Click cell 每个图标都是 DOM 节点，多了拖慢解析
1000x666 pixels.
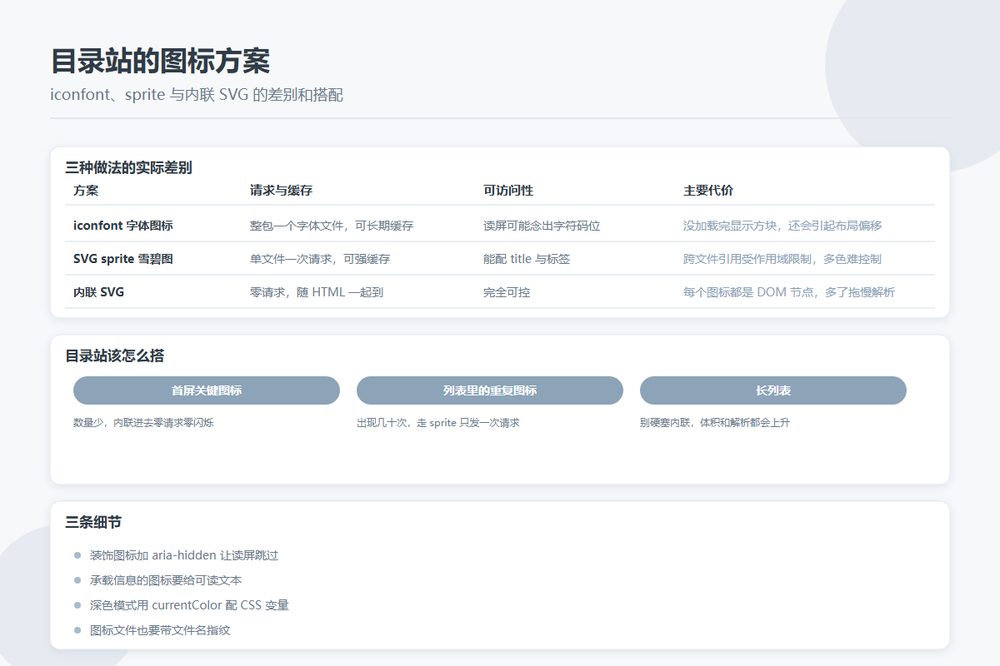[789, 292]
